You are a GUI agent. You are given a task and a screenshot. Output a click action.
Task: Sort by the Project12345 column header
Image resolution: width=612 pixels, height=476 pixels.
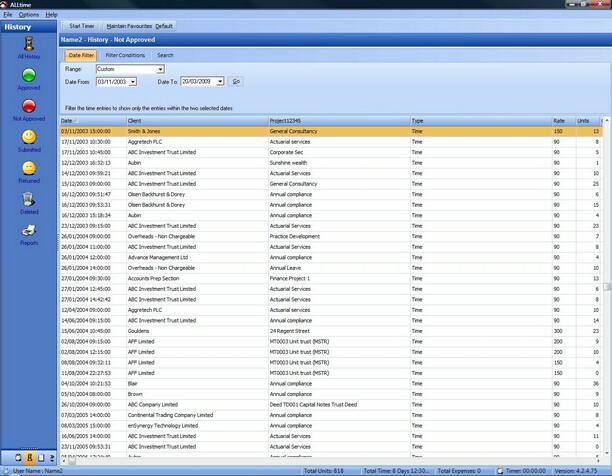click(339, 121)
